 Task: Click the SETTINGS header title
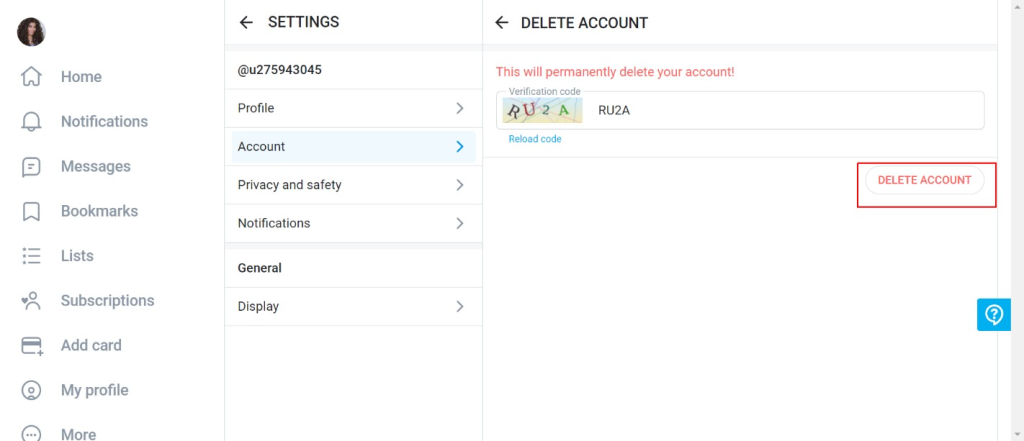(304, 22)
